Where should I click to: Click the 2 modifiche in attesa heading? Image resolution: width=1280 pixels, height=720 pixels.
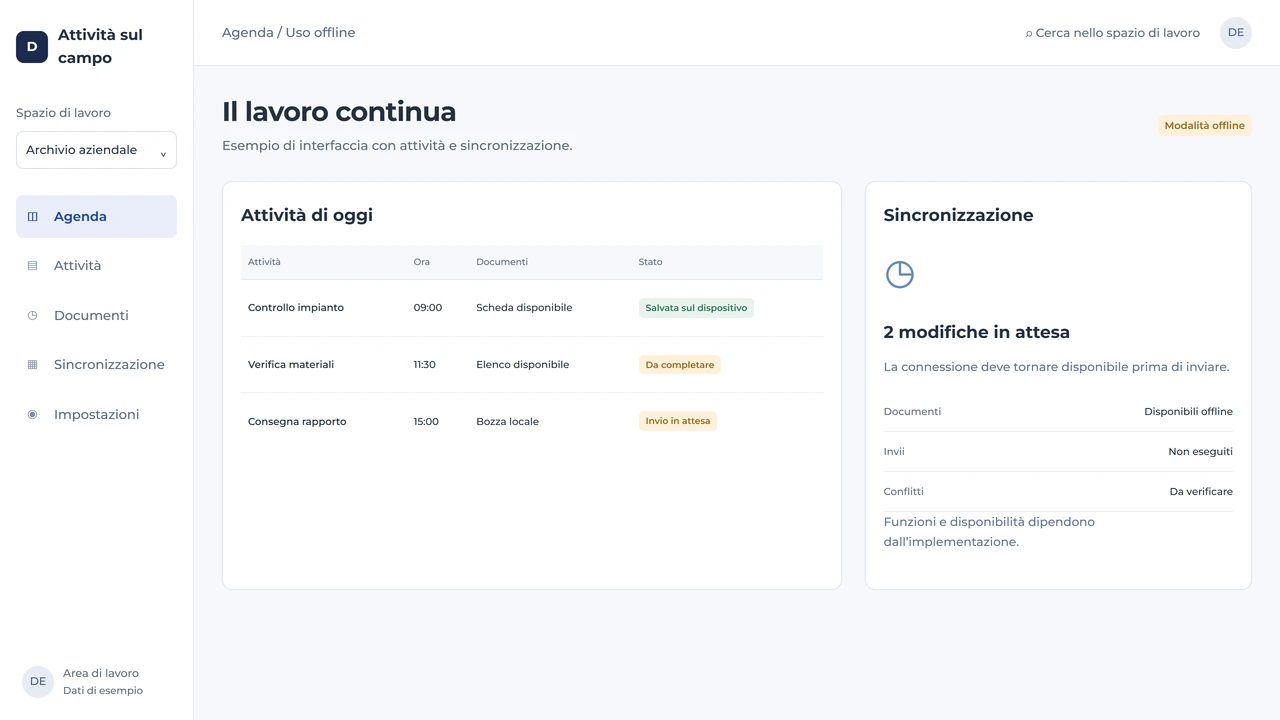tap(977, 332)
